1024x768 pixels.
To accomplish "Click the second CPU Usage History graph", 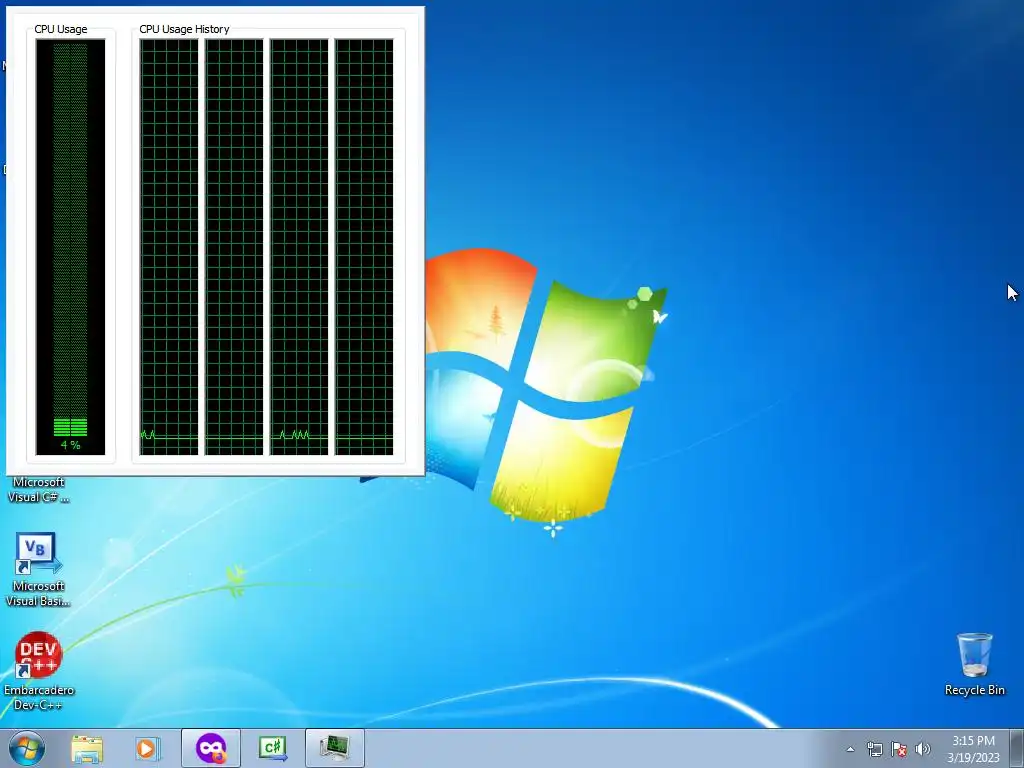I will (x=234, y=247).
